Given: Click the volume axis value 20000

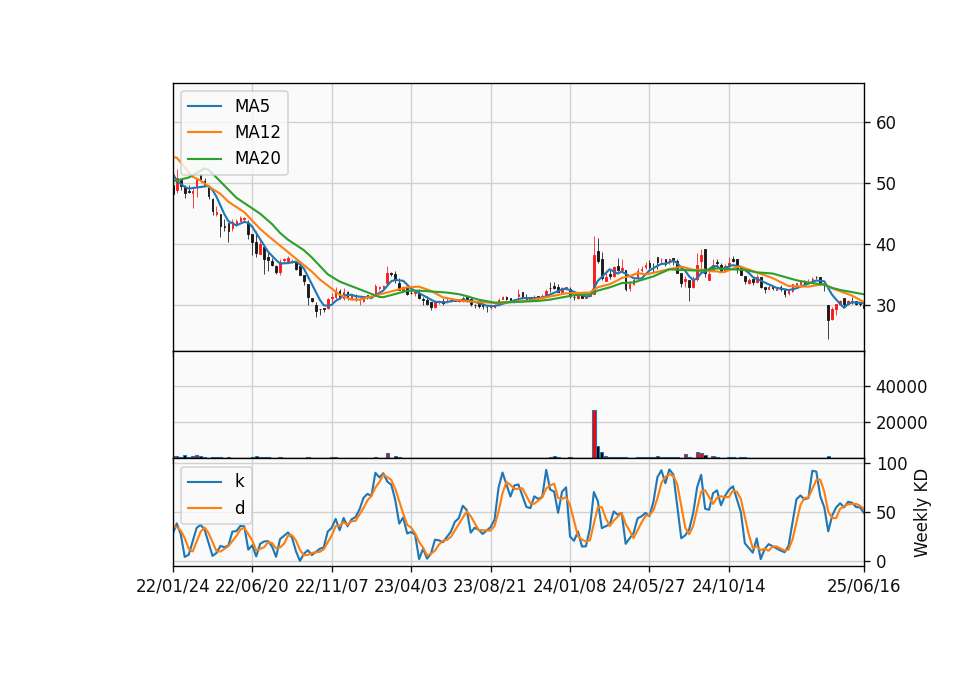Looking at the screenshot, I should [x=901, y=423].
